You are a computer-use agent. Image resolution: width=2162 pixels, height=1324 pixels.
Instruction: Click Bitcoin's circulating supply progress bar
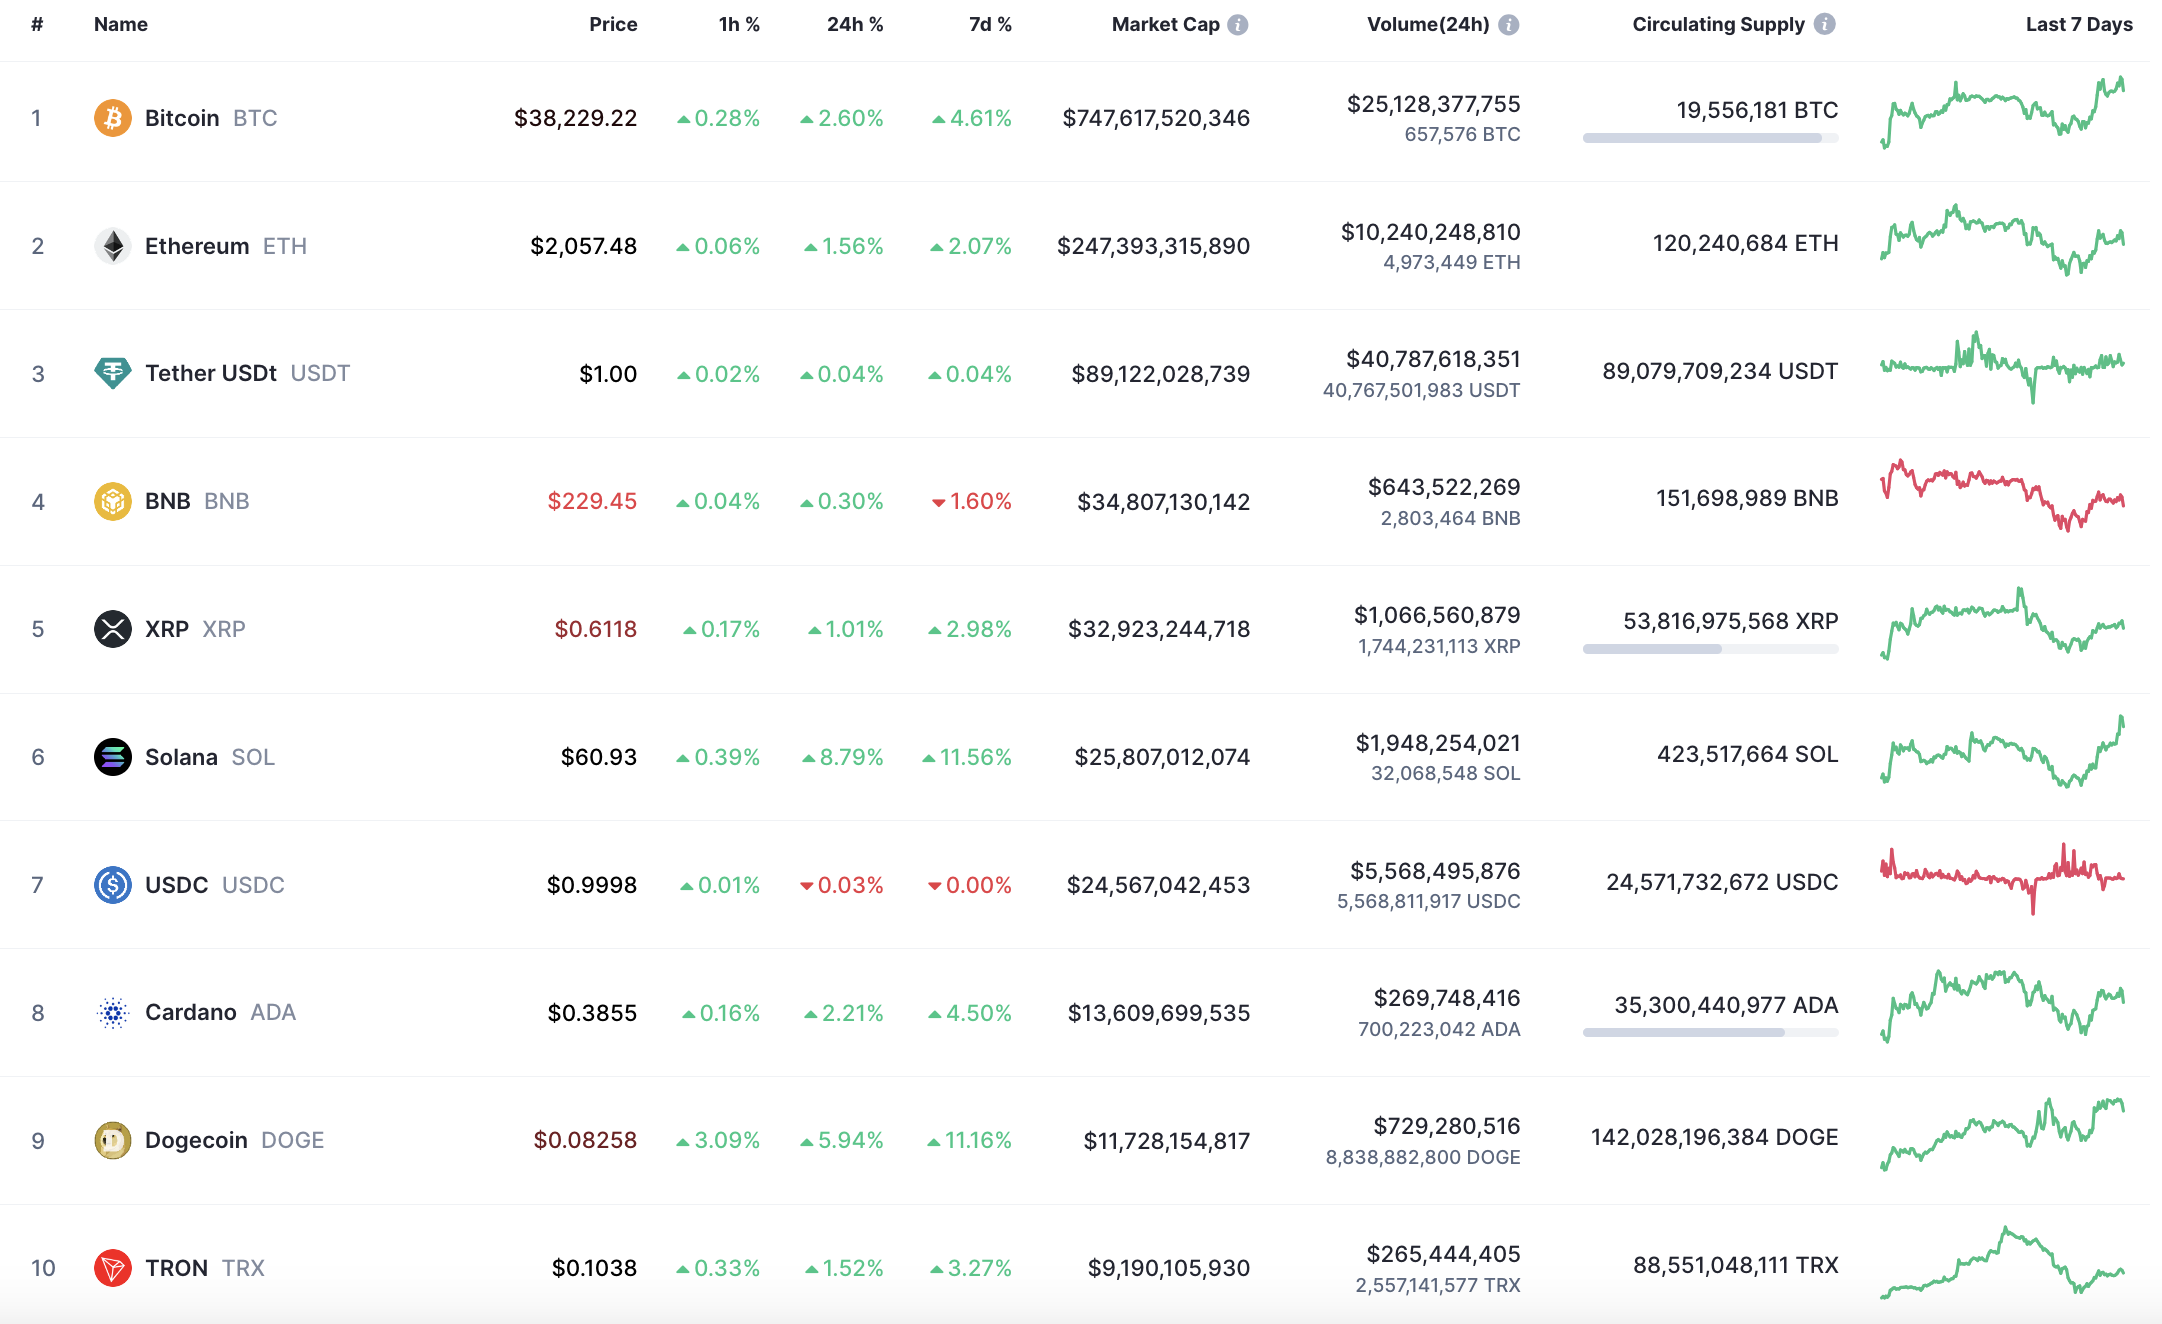coord(1710,138)
